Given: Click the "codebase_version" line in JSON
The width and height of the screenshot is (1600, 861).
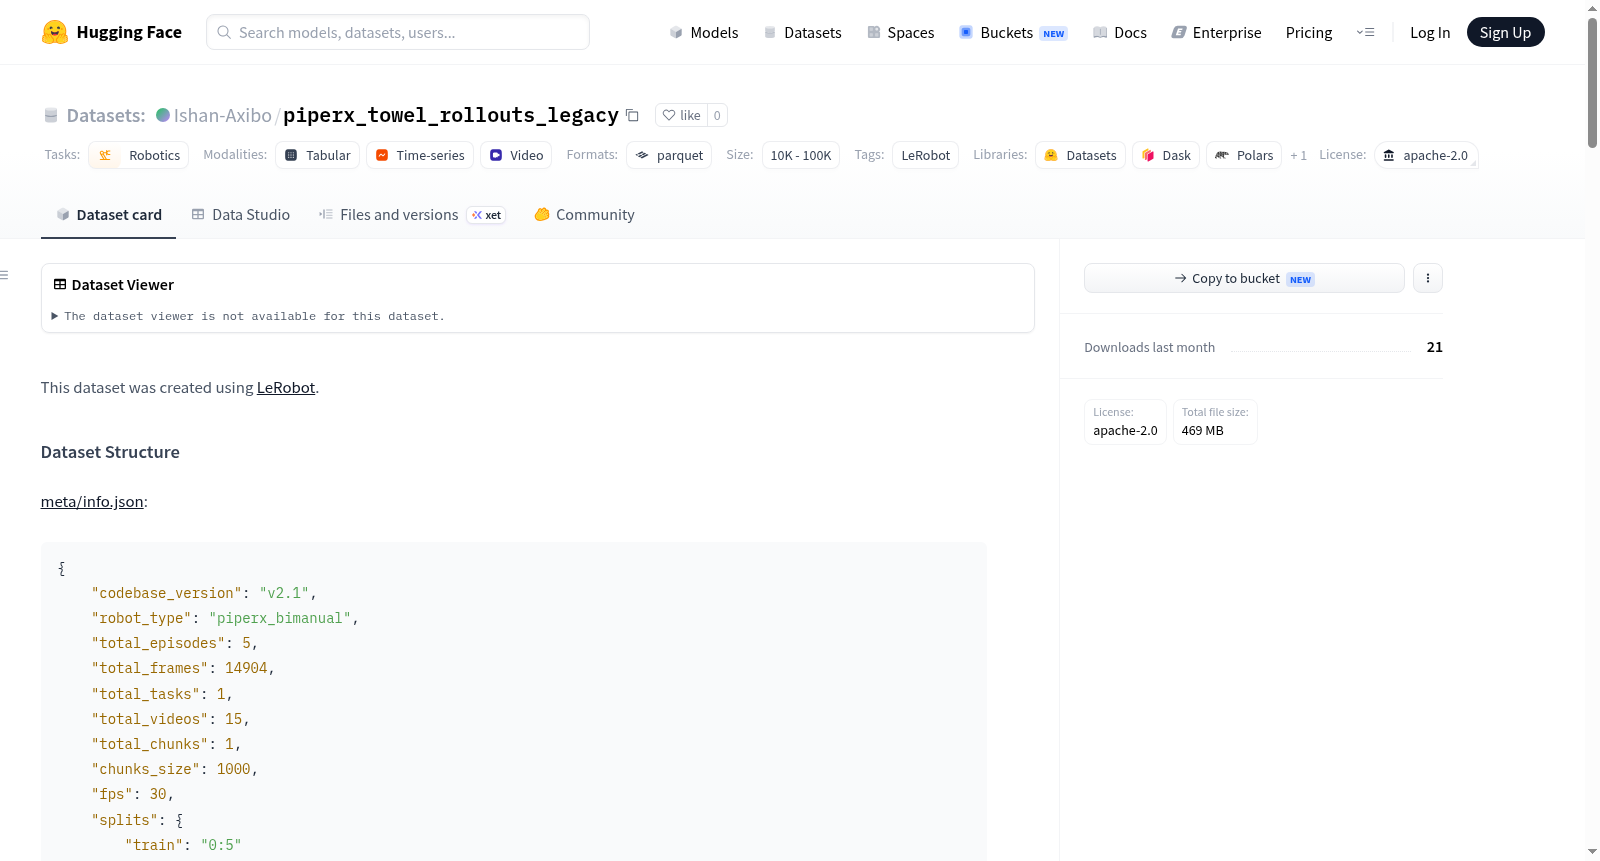Looking at the screenshot, I should pyautogui.click(x=204, y=593).
